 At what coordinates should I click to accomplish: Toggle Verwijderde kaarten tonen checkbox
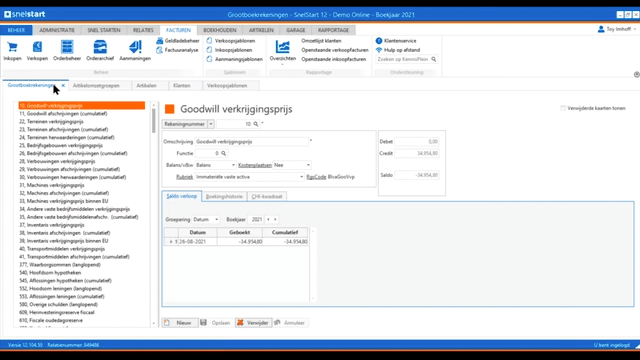tap(563, 108)
